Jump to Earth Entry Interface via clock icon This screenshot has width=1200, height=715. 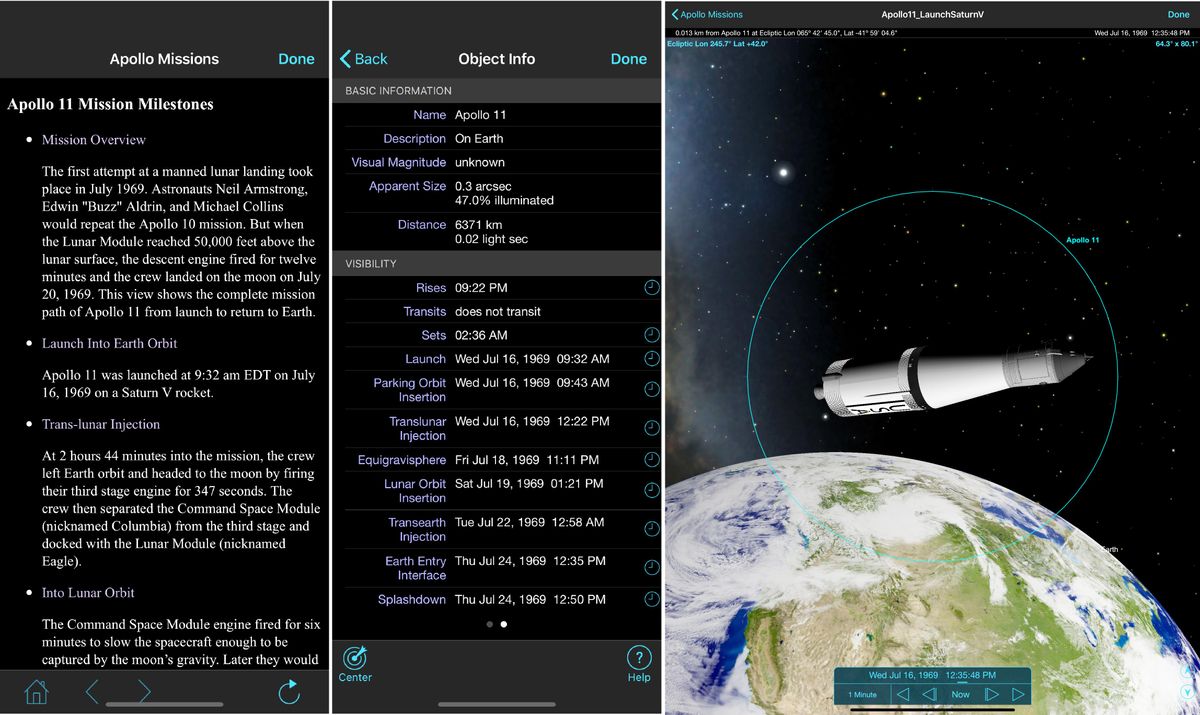[651, 568]
